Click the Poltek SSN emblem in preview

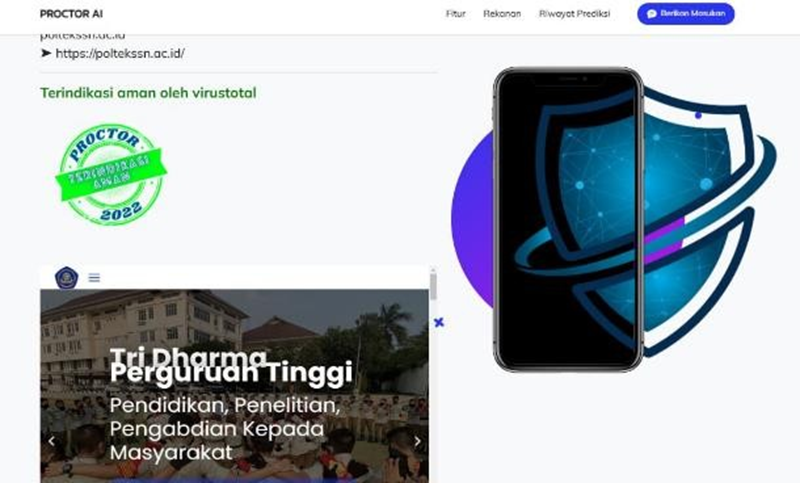tap(66, 278)
